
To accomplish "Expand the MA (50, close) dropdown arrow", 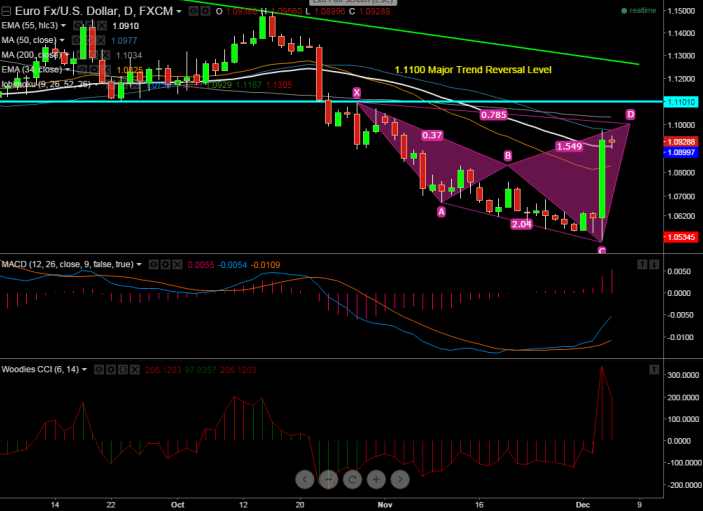I will point(62,40).
